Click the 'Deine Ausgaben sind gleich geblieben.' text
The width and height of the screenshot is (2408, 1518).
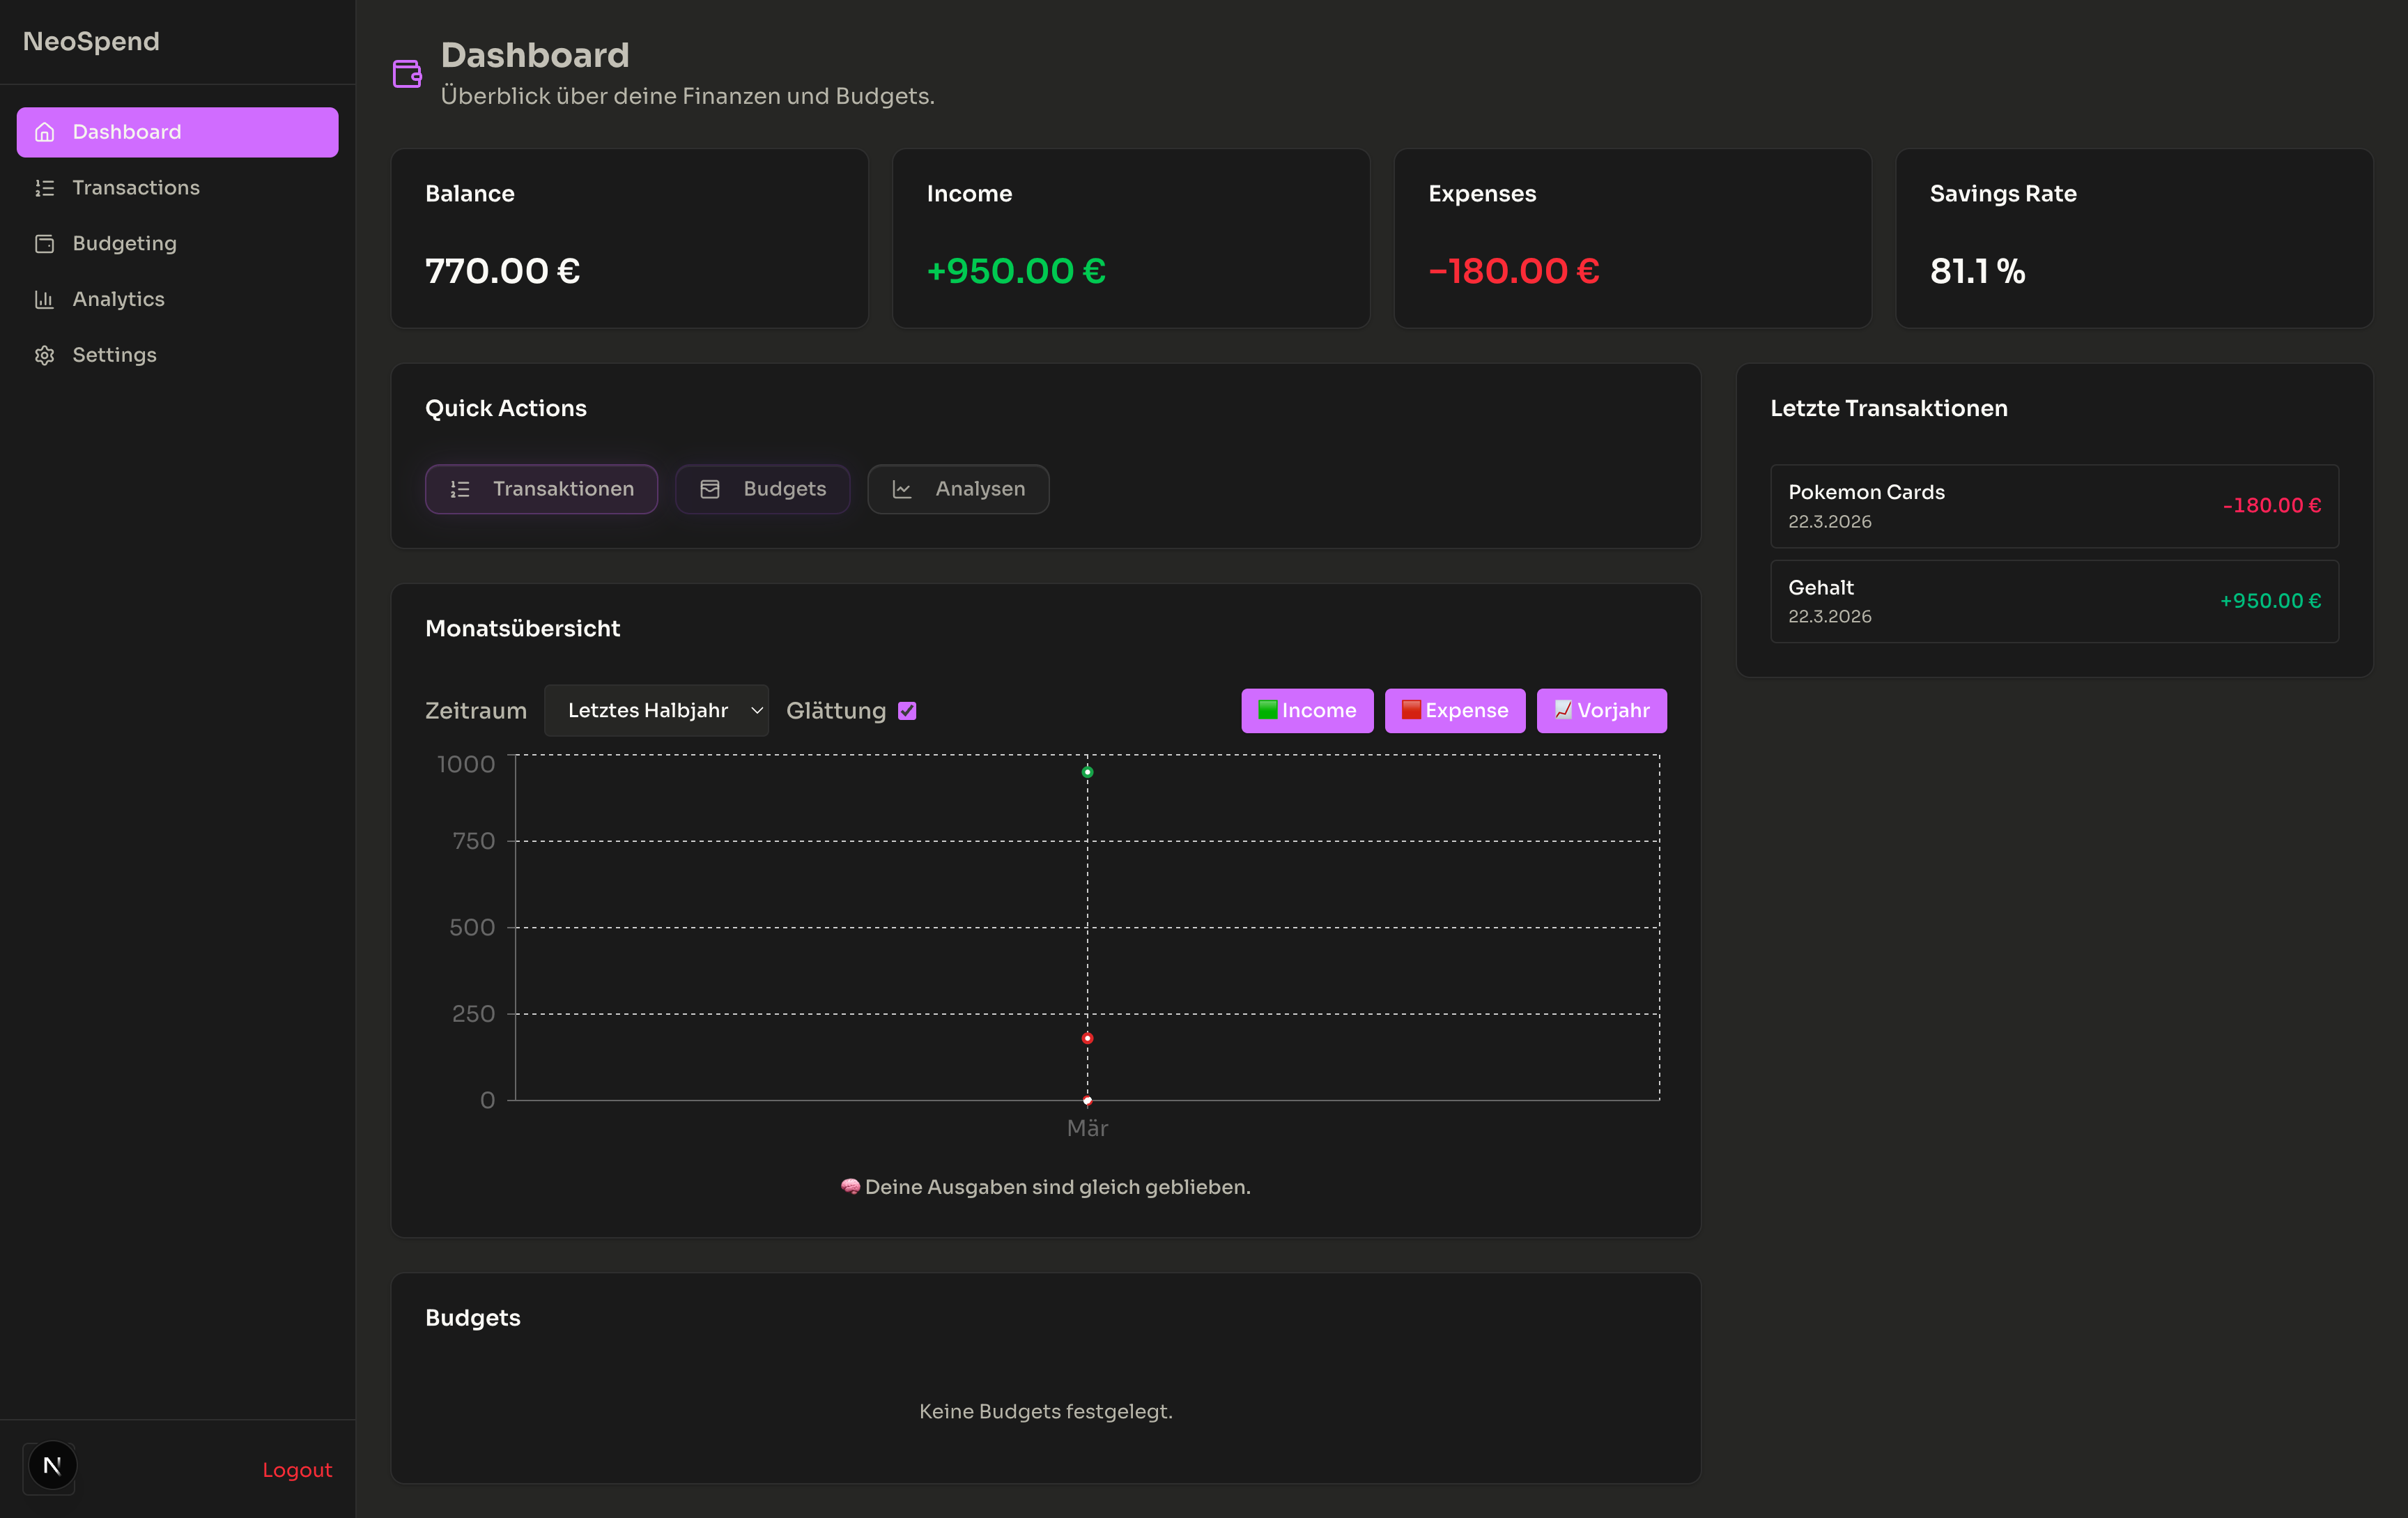coord(1058,1187)
